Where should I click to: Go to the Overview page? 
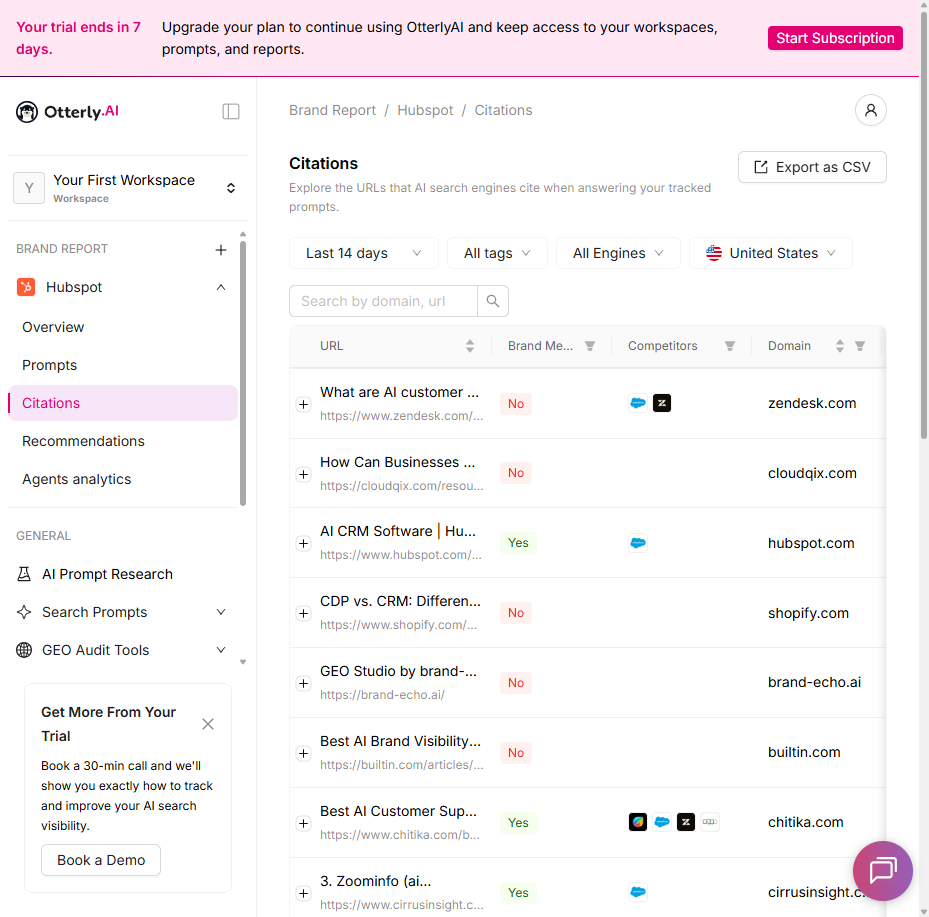click(x=53, y=327)
